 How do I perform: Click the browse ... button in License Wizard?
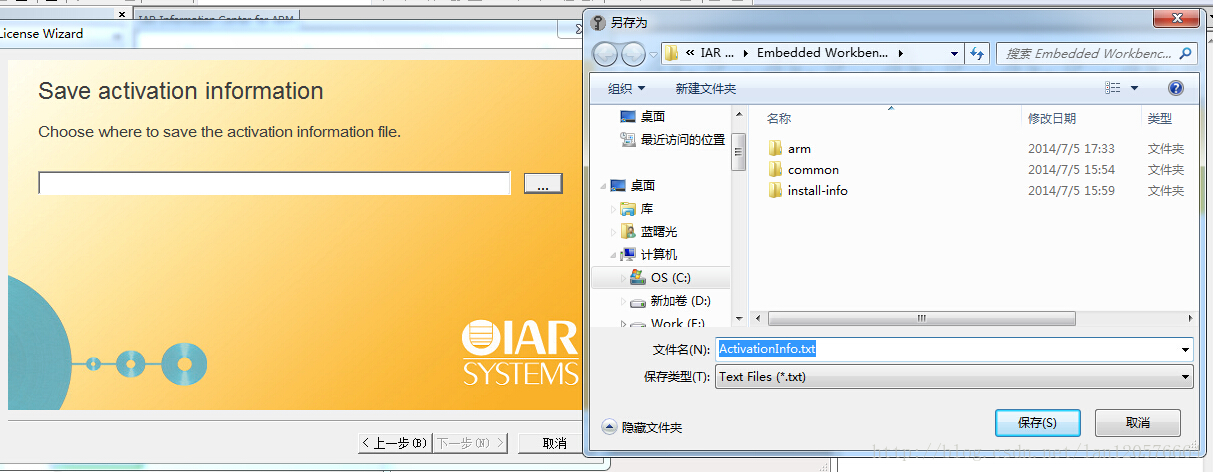[543, 184]
